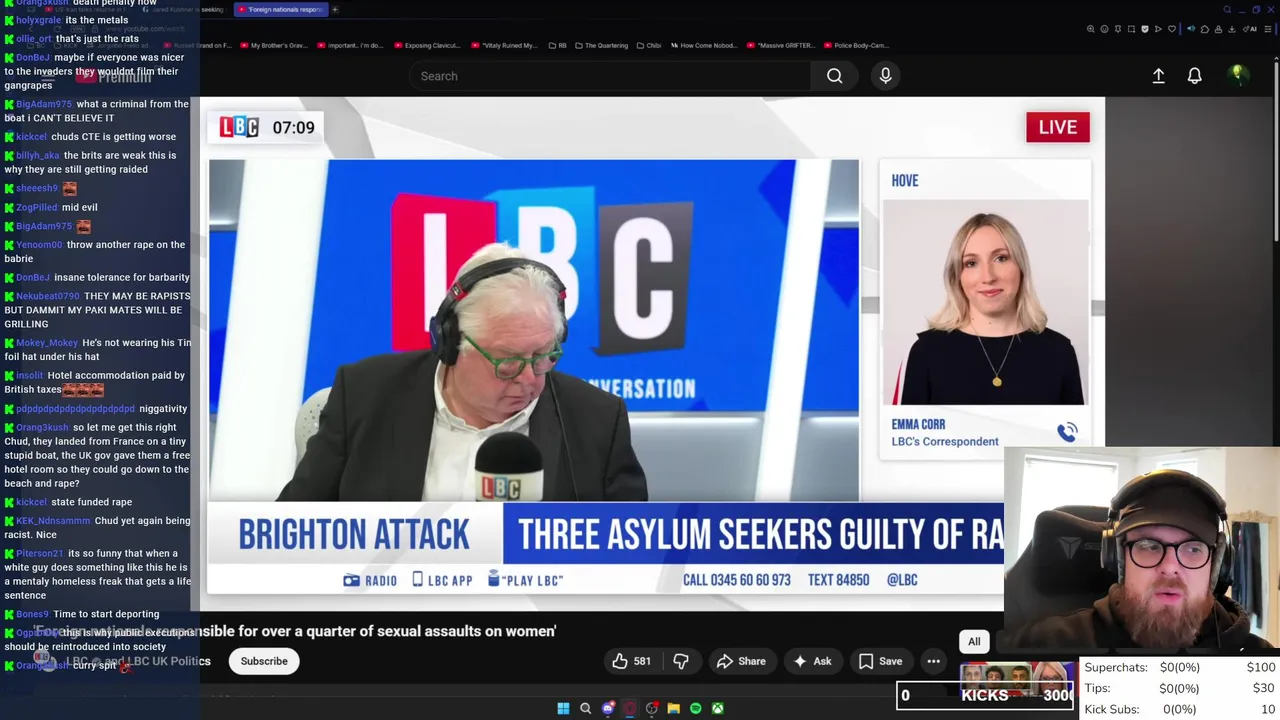Click the Ask AI button
This screenshot has width=1280, height=720.
tap(812, 661)
